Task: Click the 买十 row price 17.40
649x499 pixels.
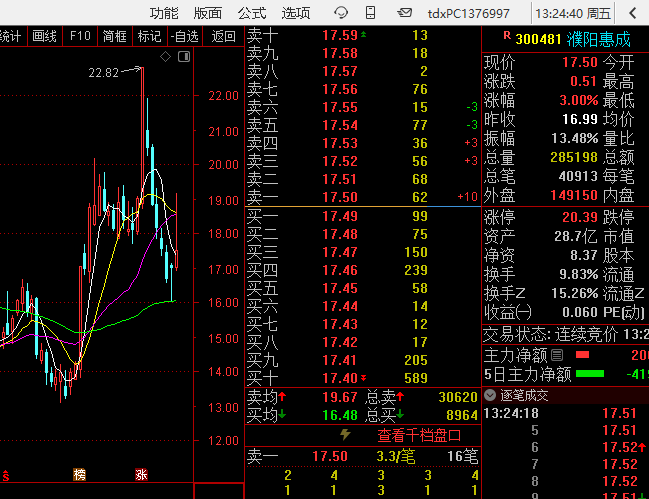Action: [x=340, y=378]
